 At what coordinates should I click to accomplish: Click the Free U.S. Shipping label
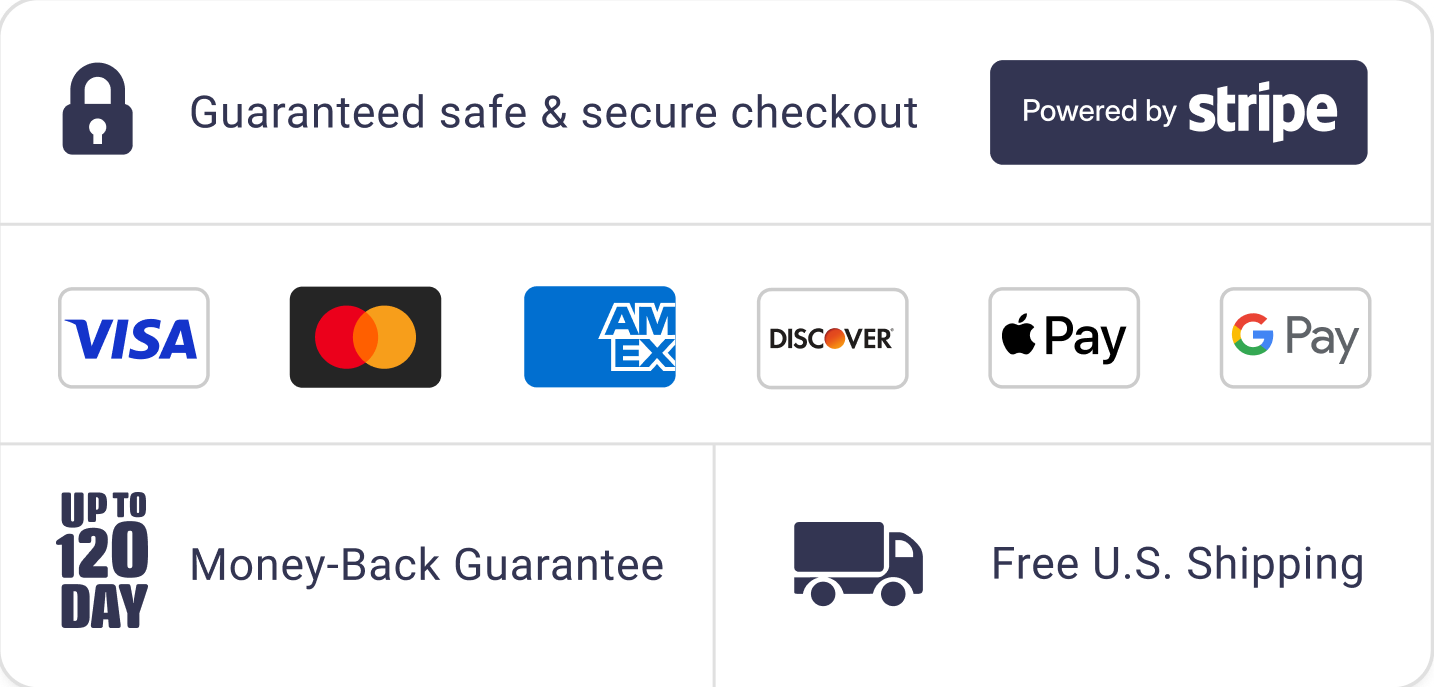1177,564
